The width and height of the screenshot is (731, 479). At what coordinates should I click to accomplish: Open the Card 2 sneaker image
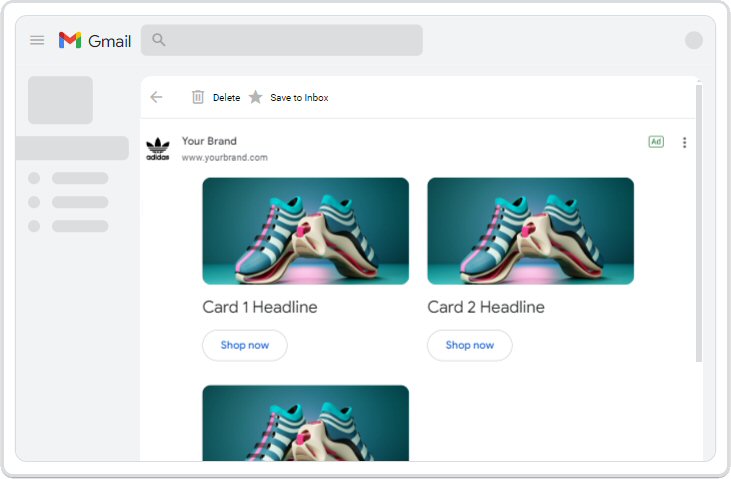click(531, 231)
